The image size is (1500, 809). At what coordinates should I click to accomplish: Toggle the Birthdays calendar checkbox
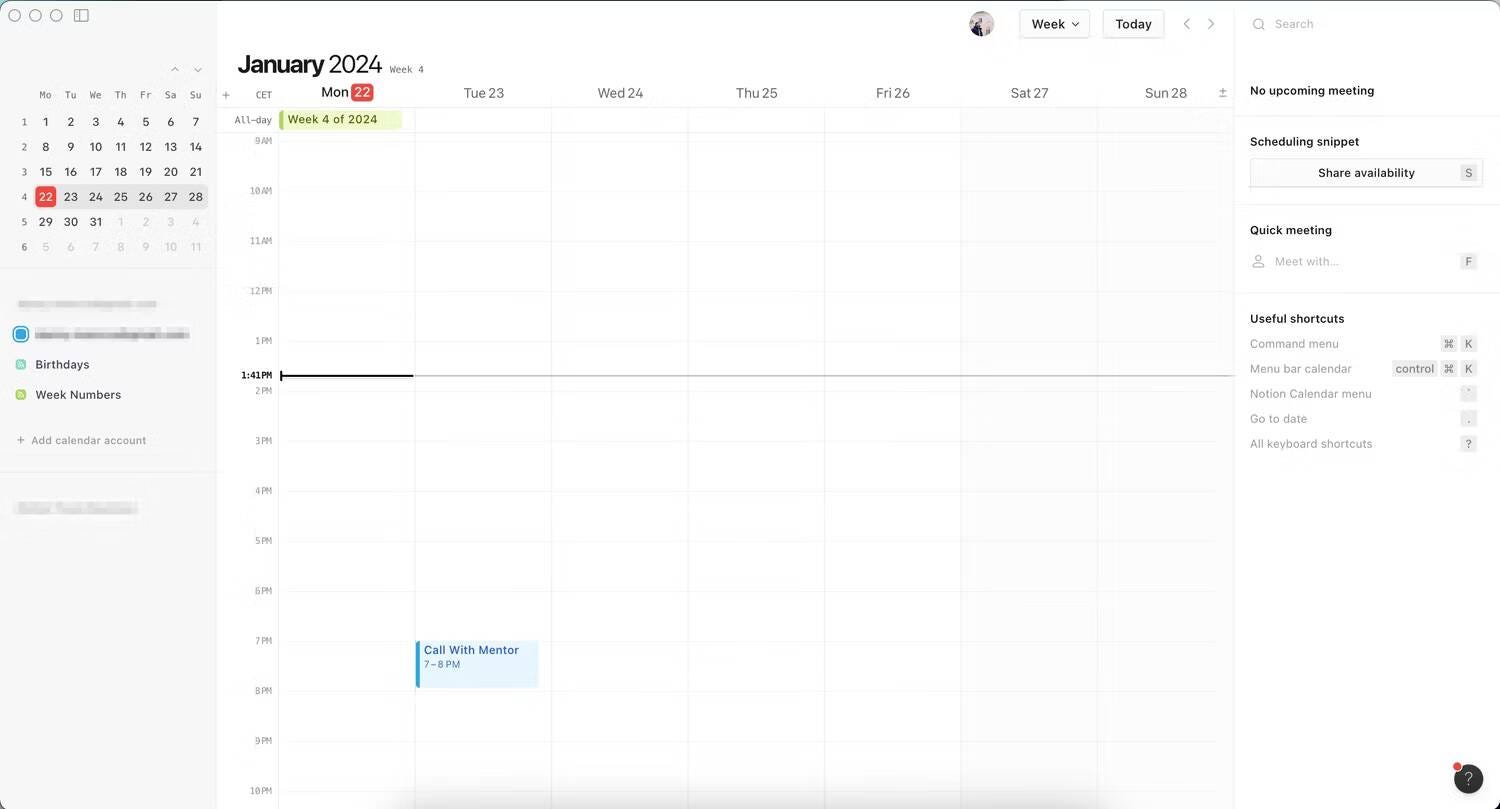[21, 365]
